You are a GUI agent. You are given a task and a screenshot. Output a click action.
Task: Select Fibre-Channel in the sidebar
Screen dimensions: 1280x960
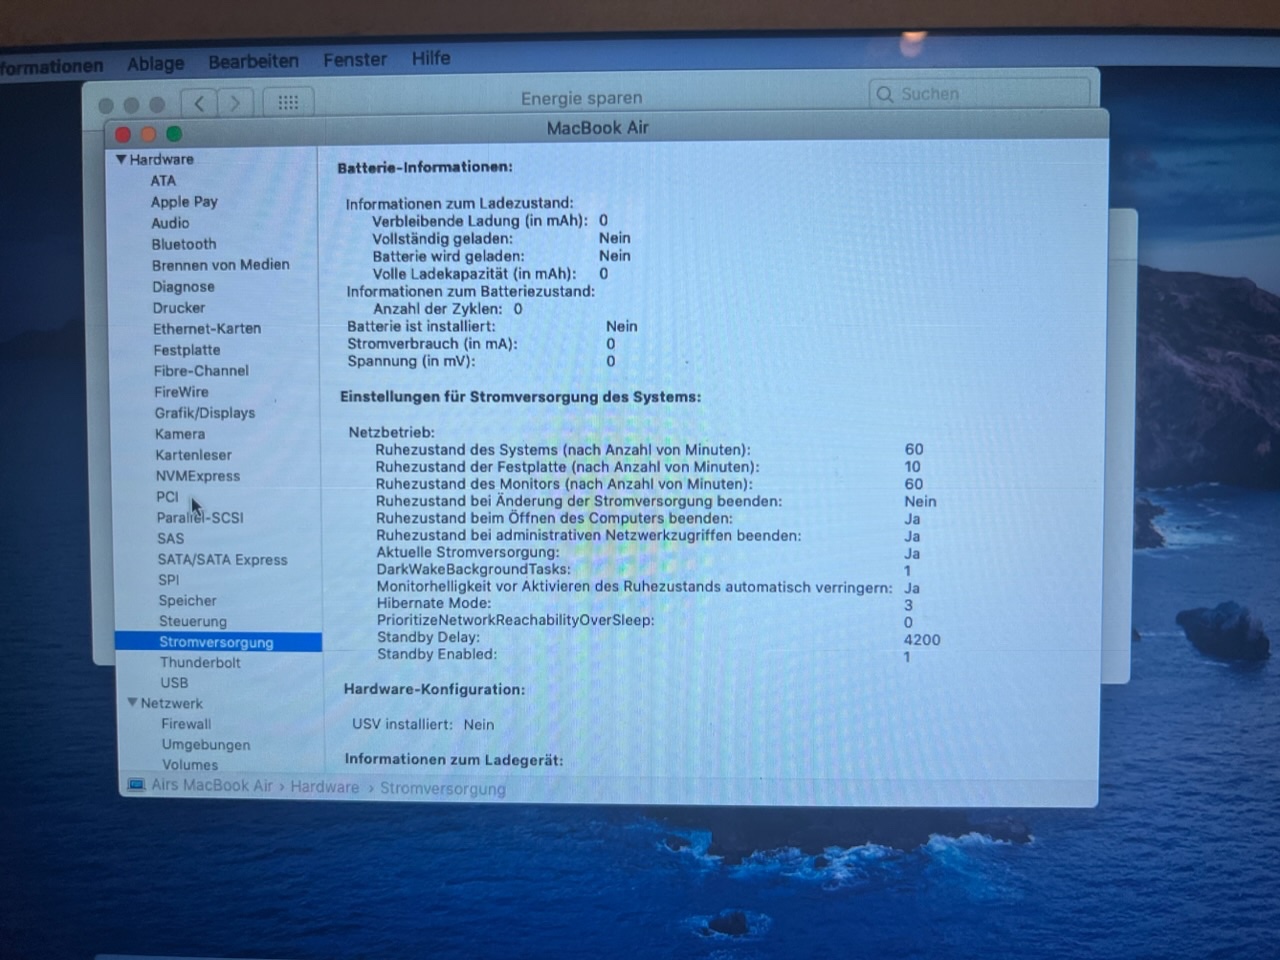[201, 371]
